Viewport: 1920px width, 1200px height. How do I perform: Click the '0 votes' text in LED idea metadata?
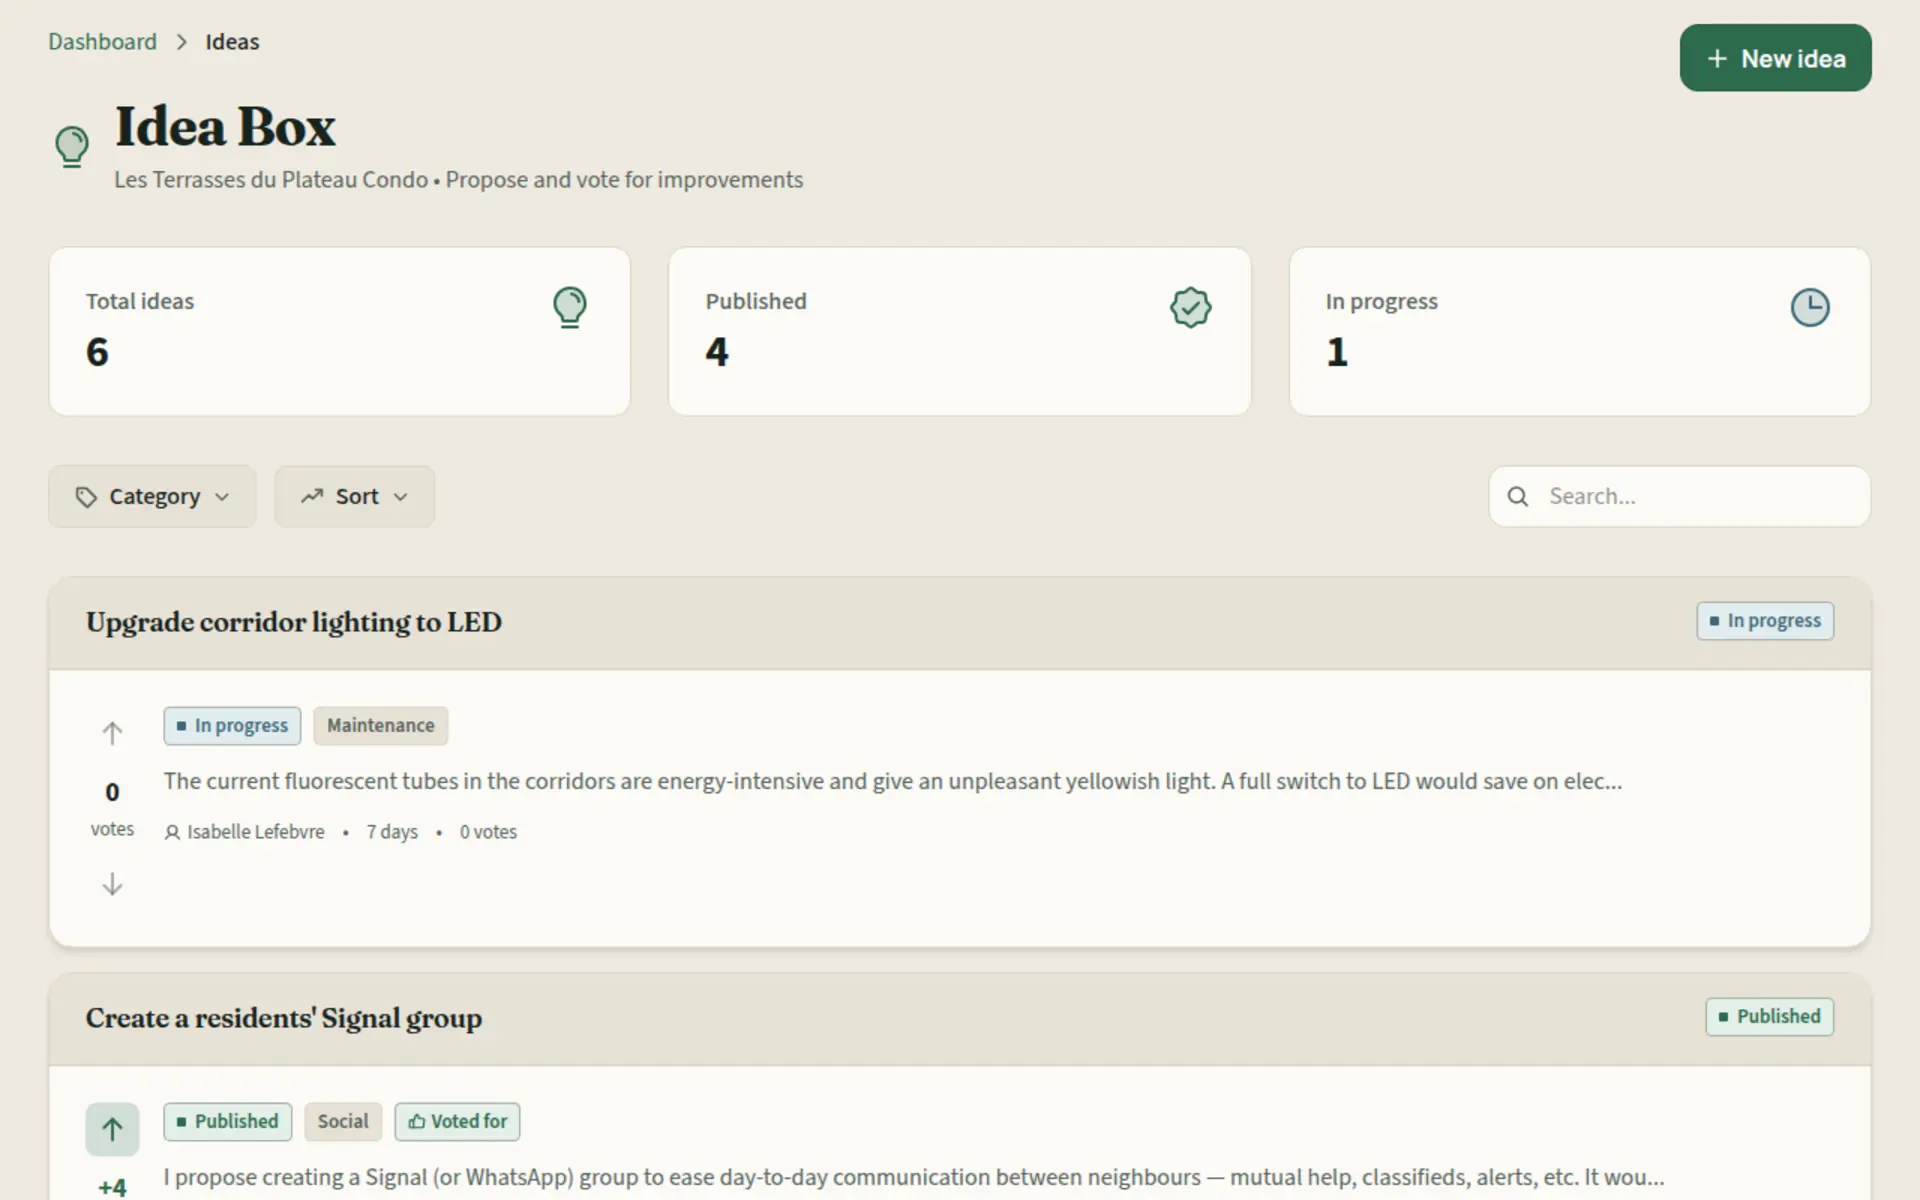pos(488,832)
